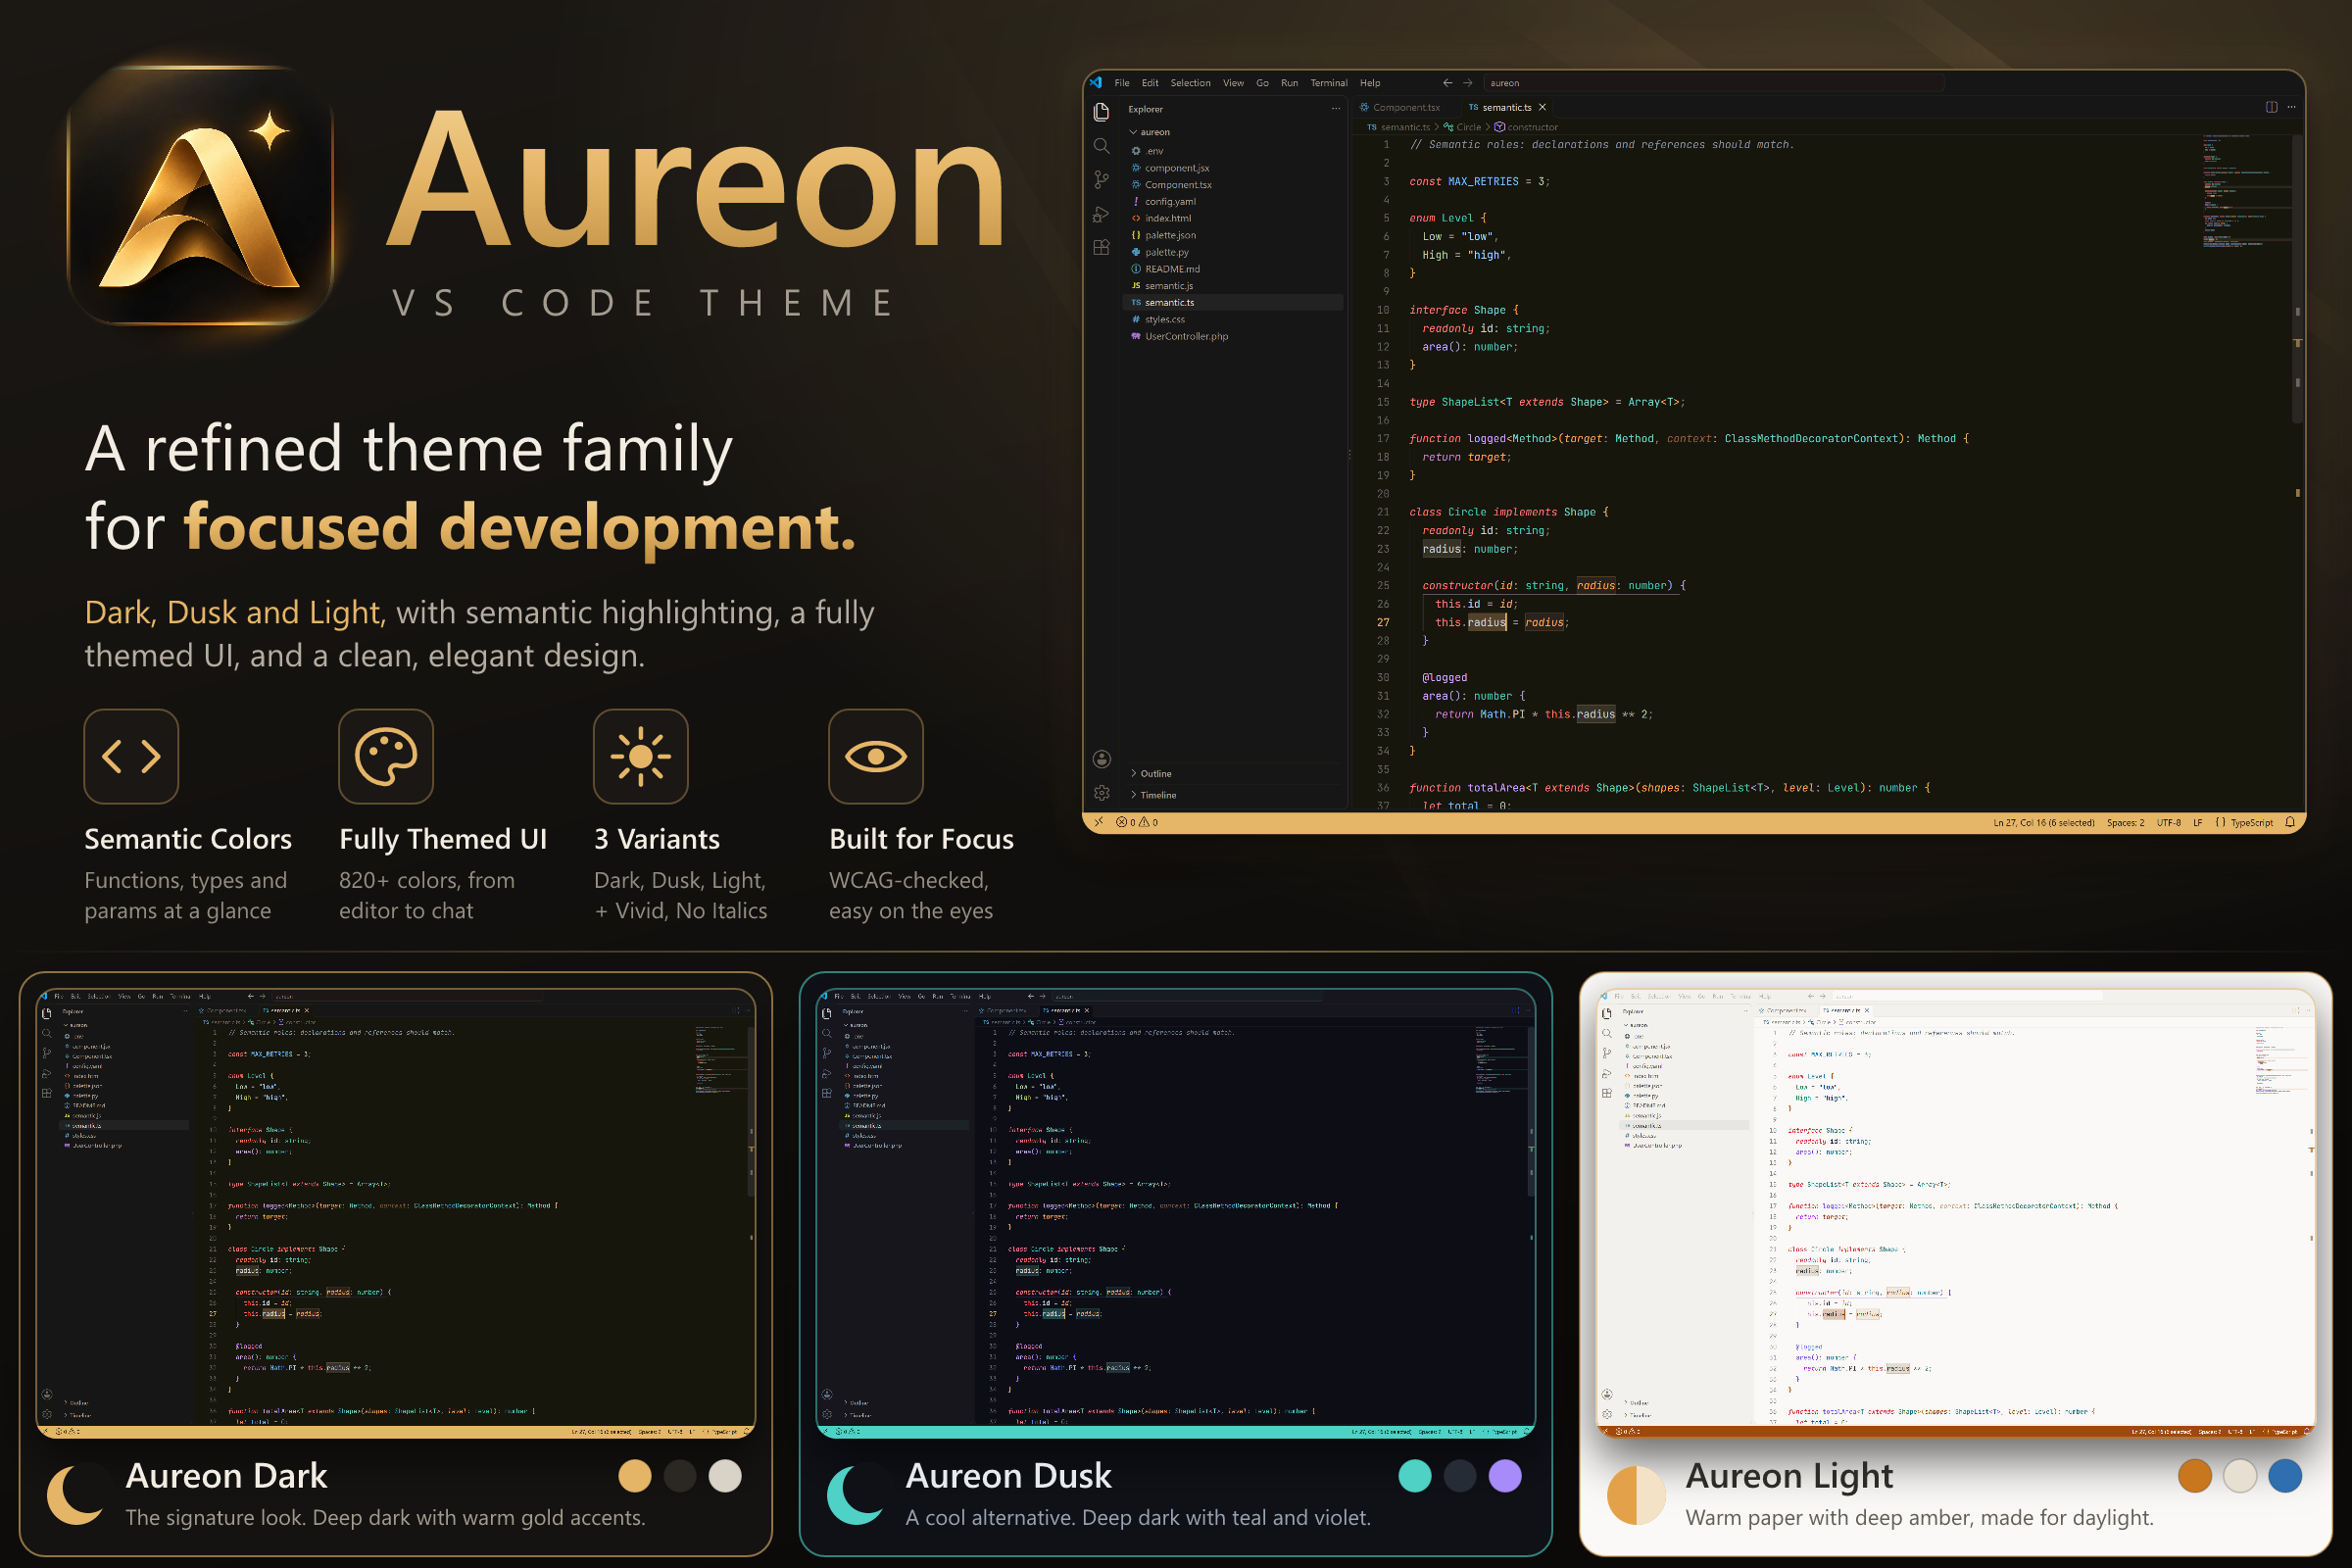Image resolution: width=2352 pixels, height=1568 pixels.
Task: Close the semantic.ts tab
Action: click(1542, 107)
